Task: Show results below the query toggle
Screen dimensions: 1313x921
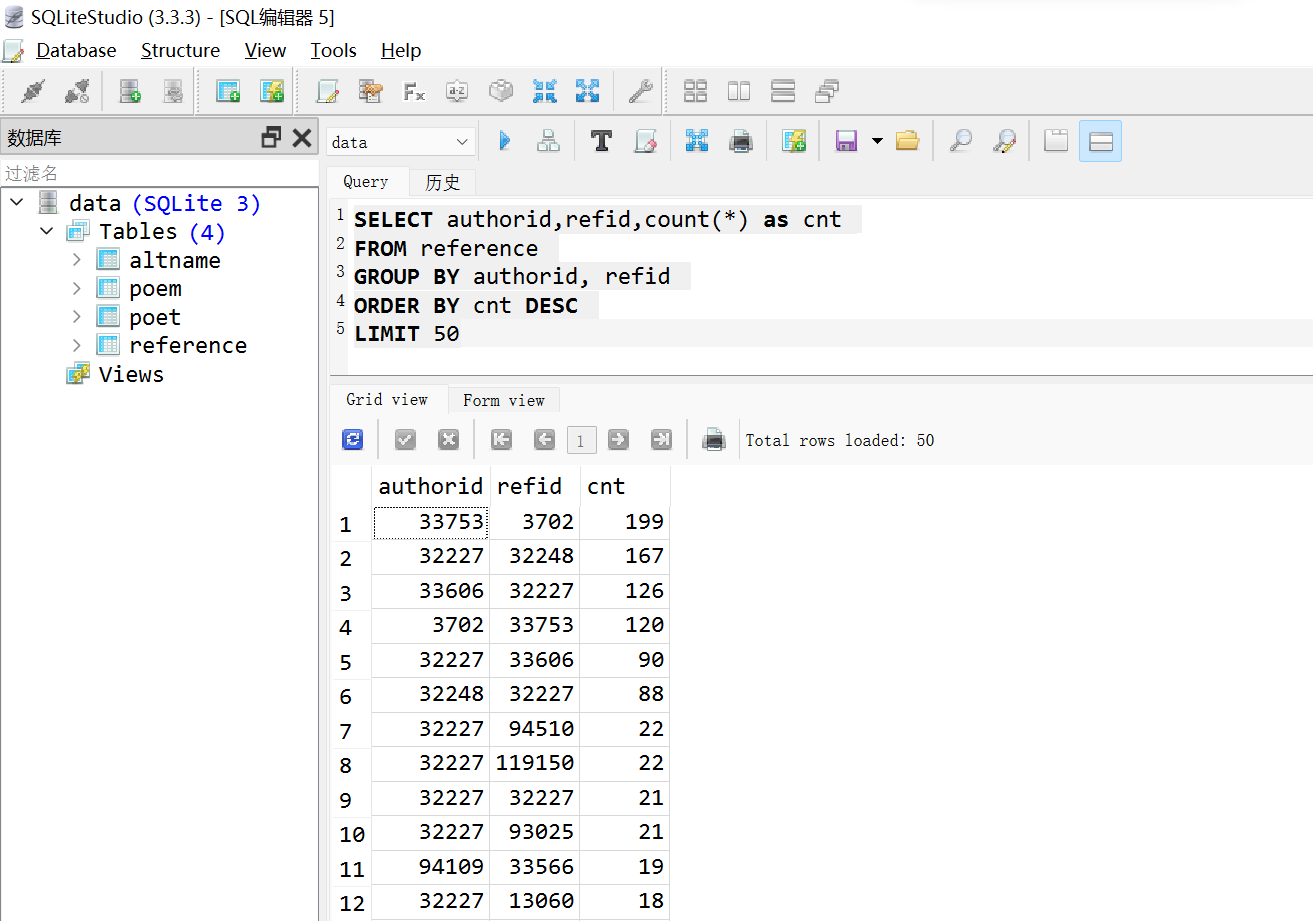Action: pyautogui.click(x=1100, y=141)
